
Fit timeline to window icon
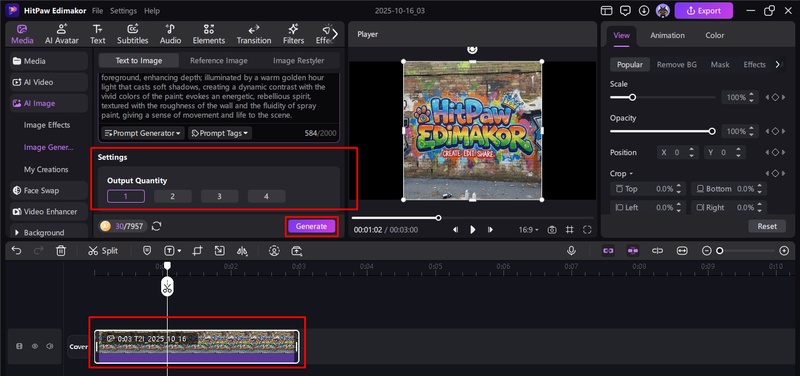pos(682,250)
